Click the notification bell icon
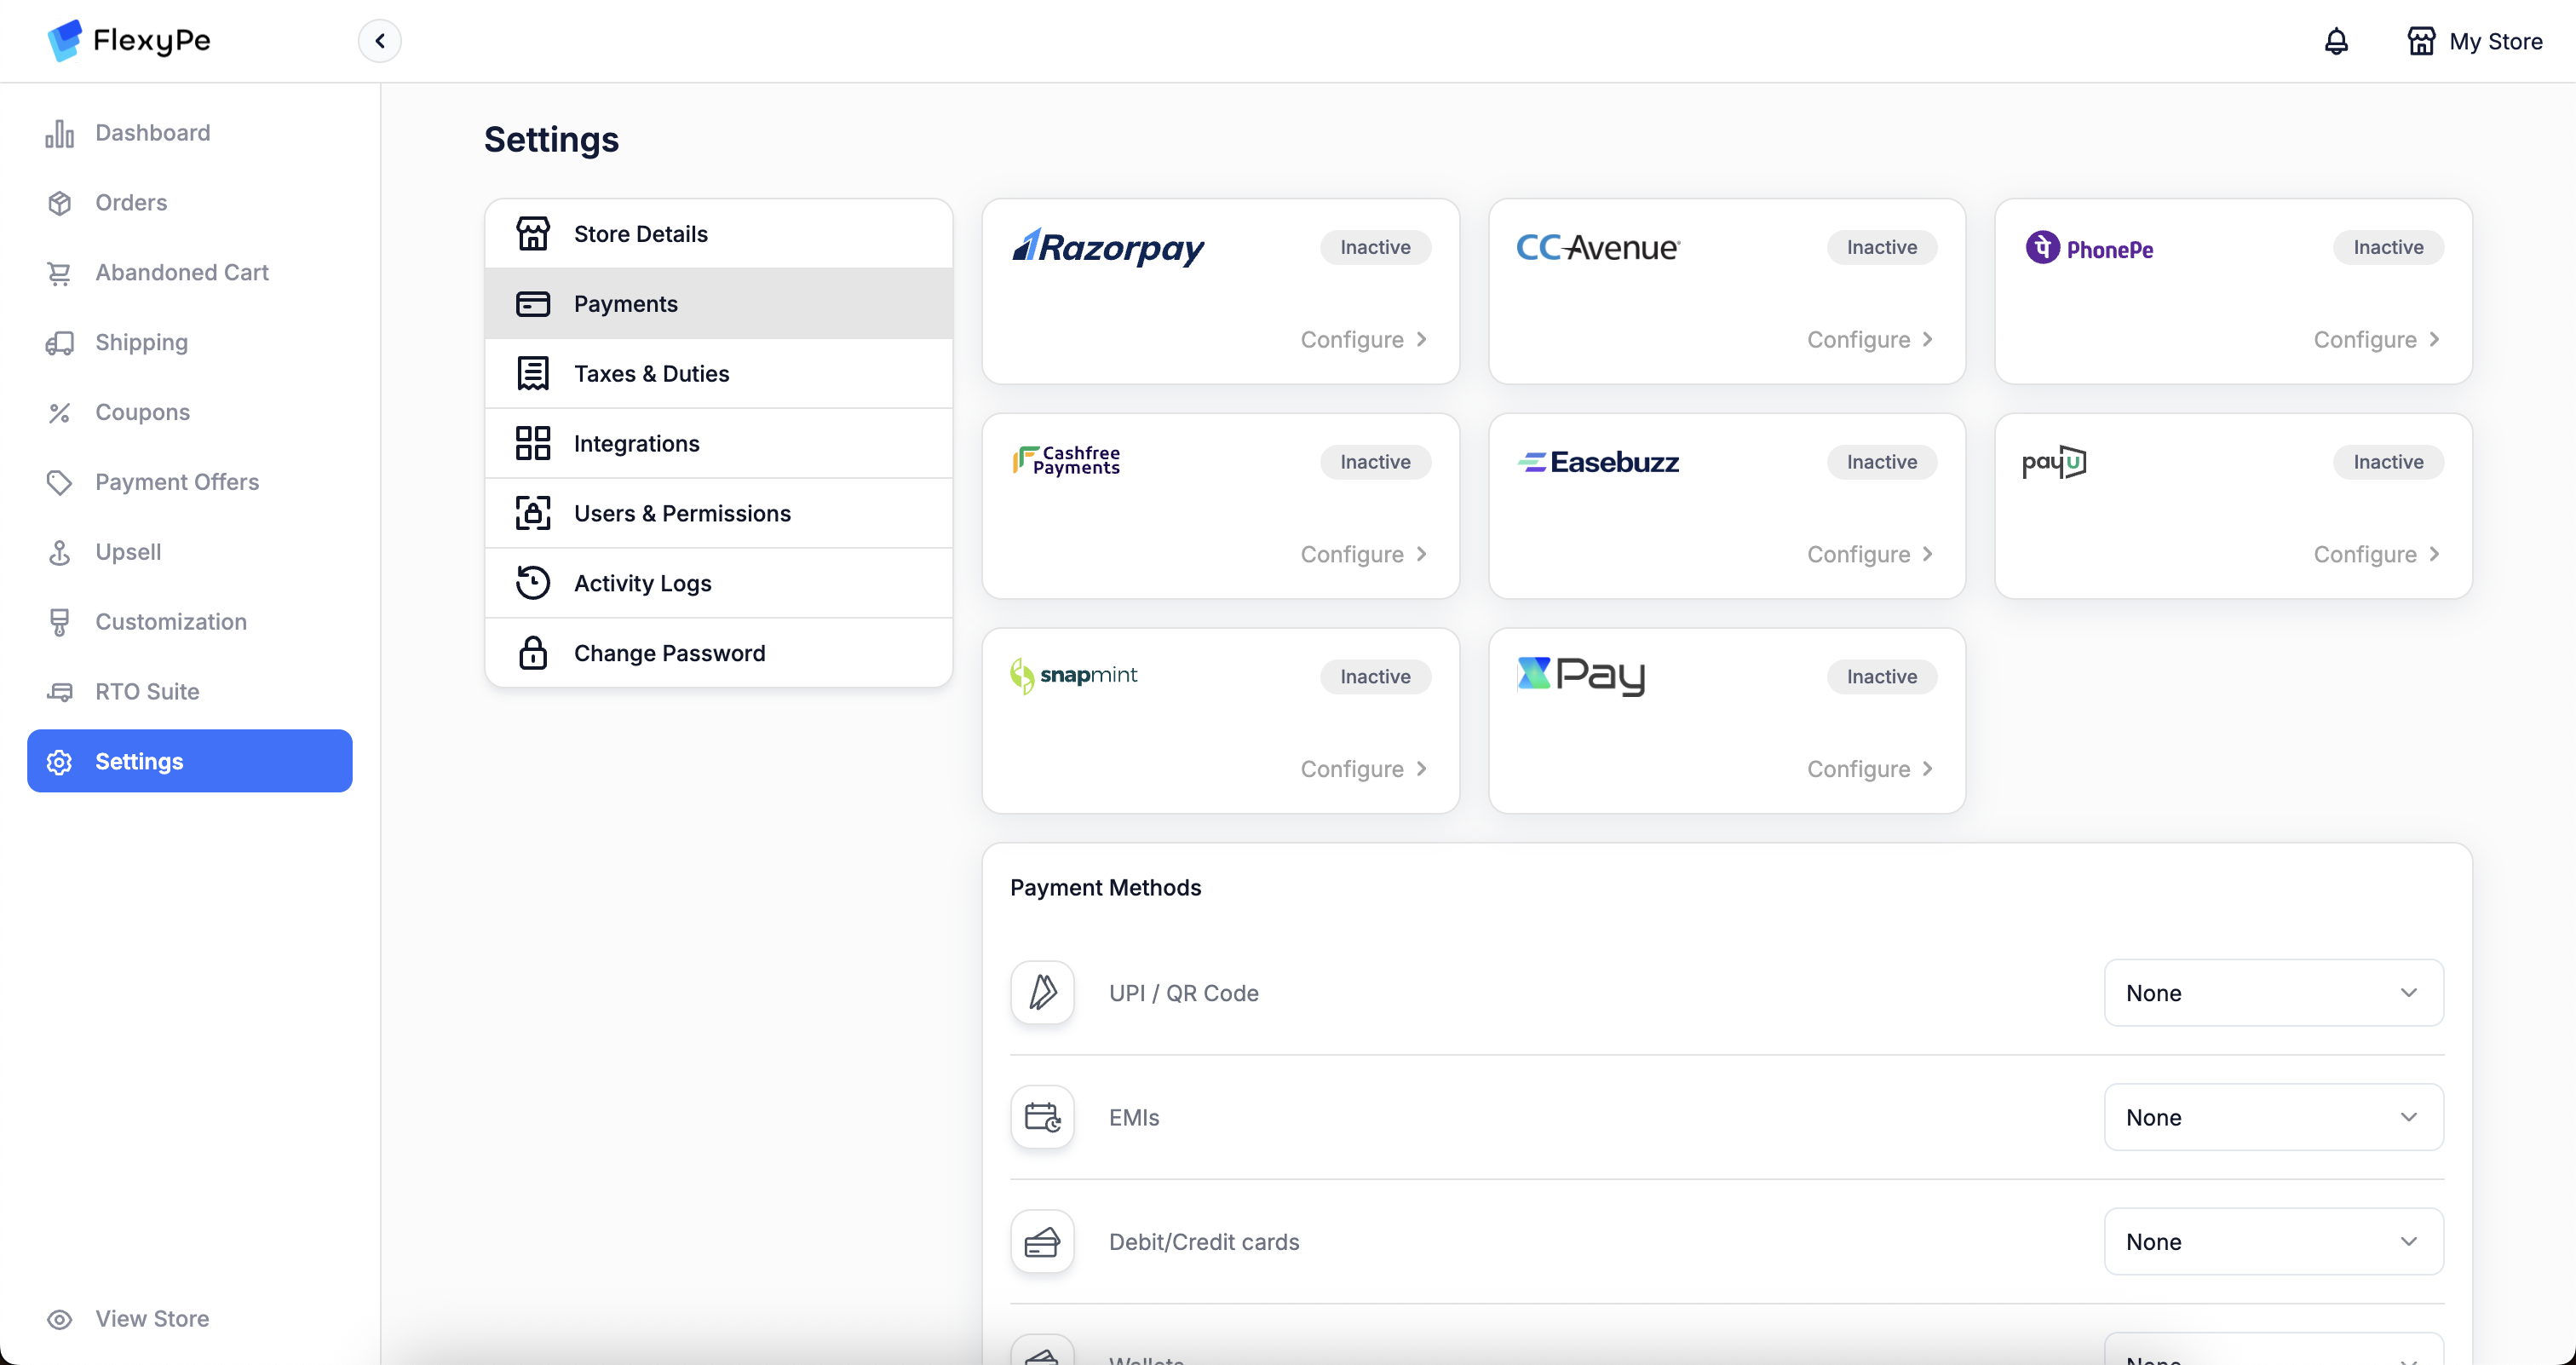2576x1365 pixels. pos(2336,41)
